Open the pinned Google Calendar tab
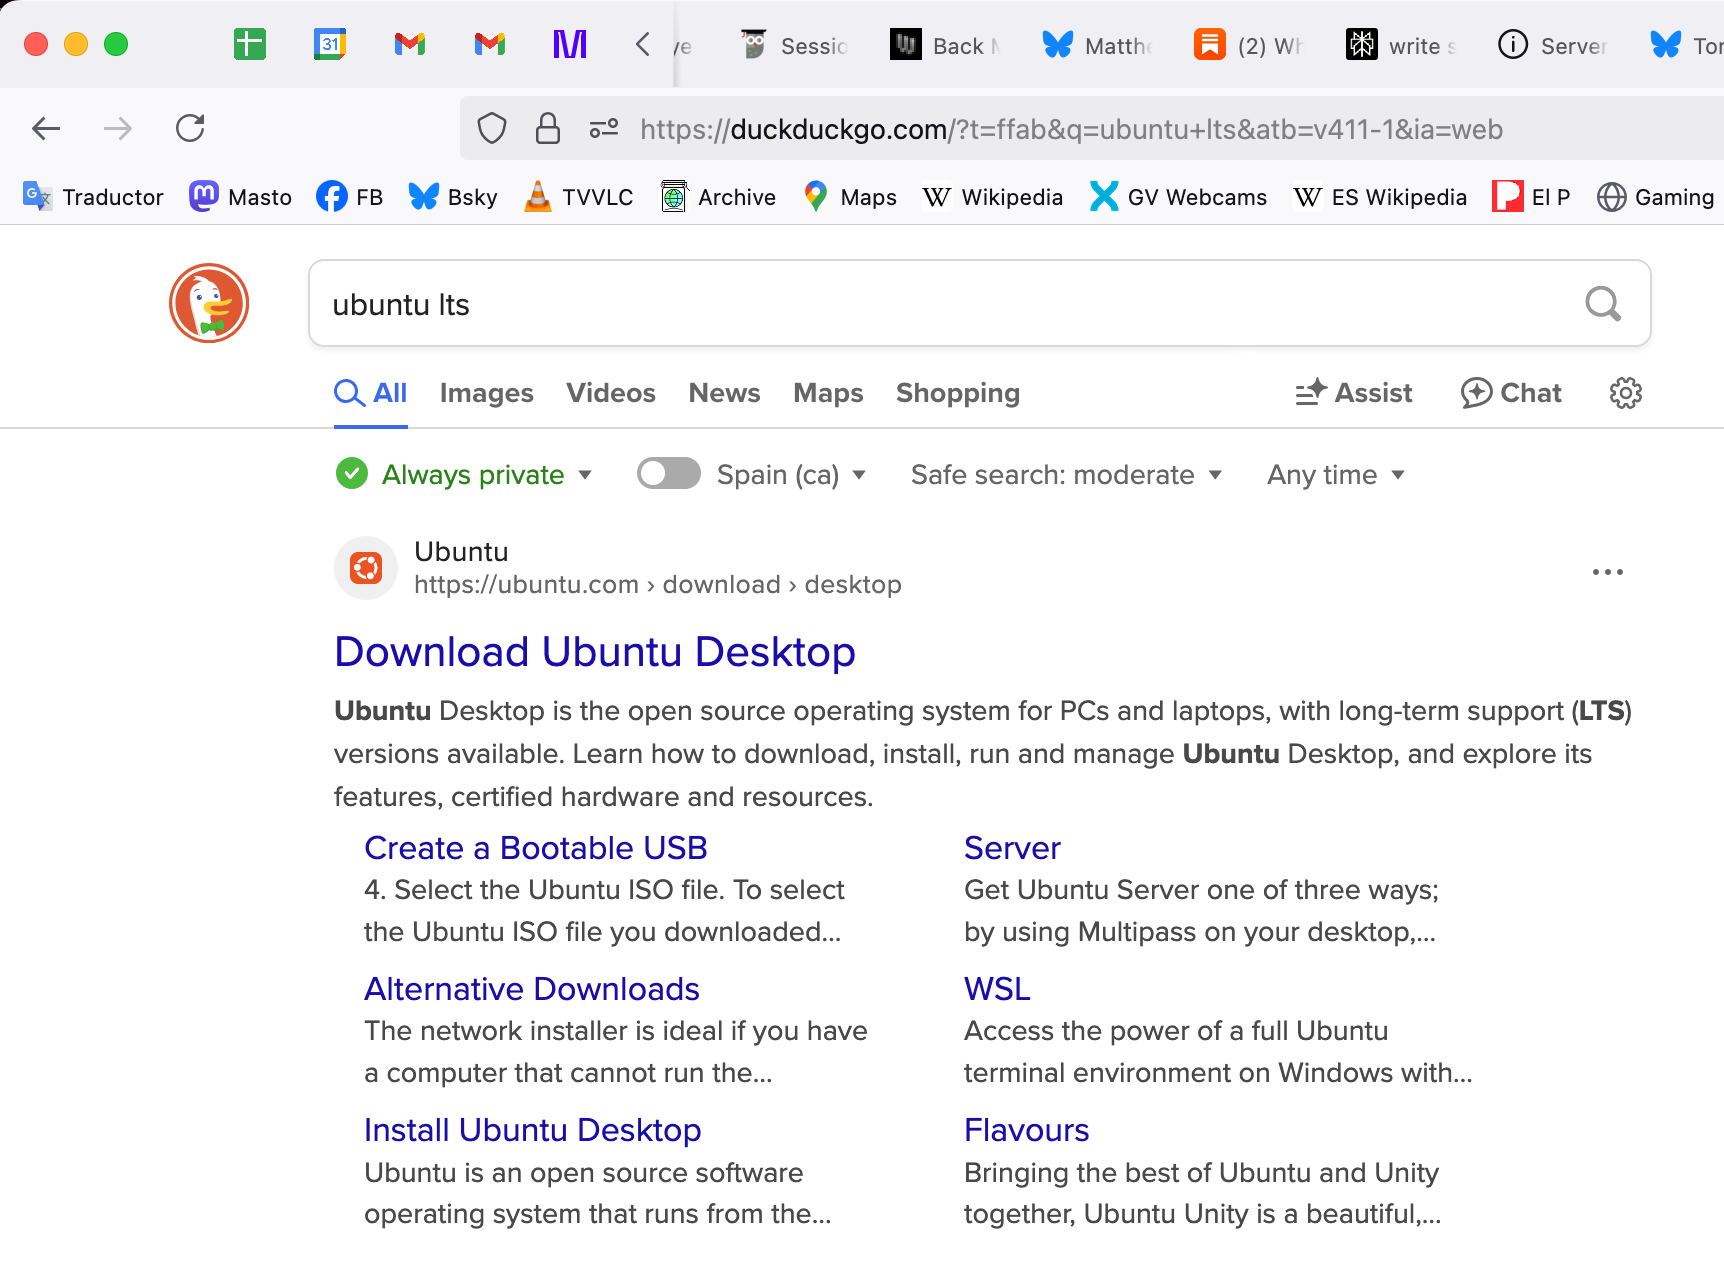1724x1280 pixels. [330, 44]
